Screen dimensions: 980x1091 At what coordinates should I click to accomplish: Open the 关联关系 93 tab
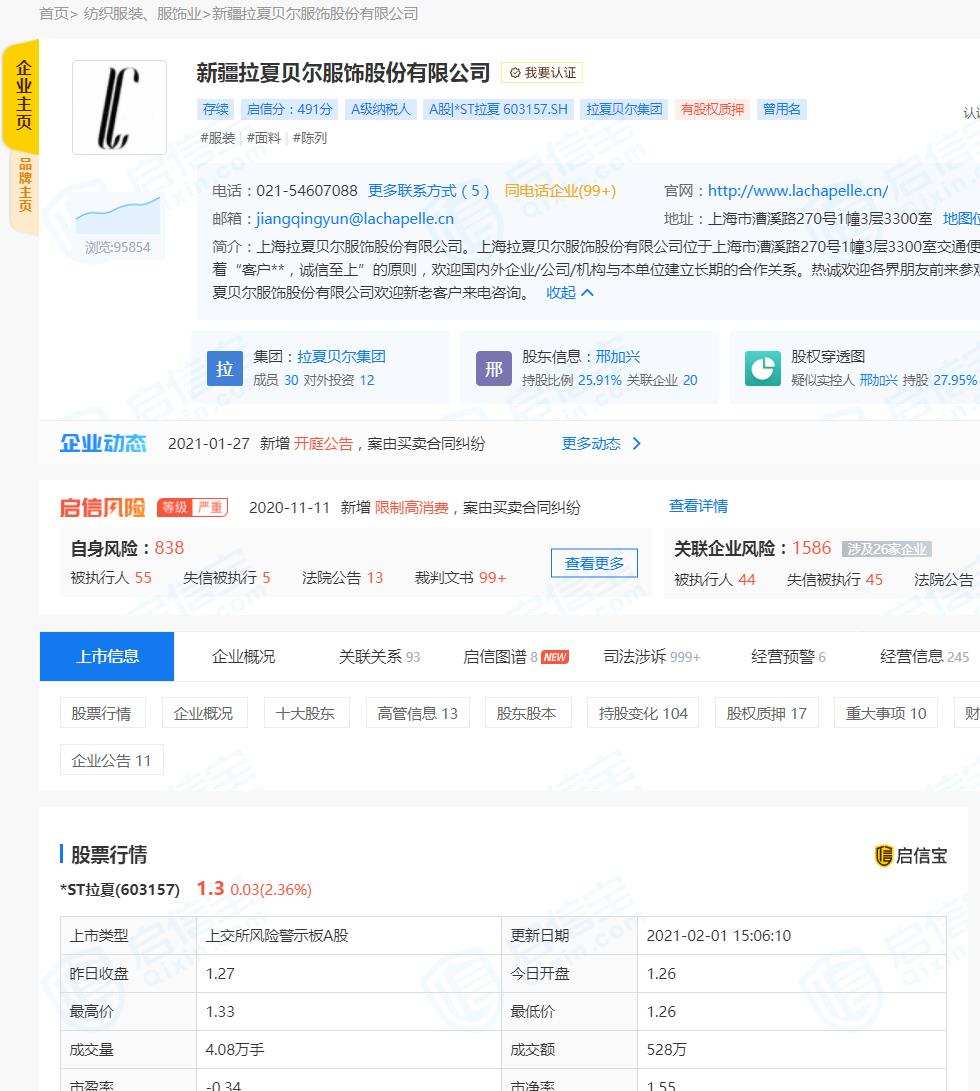(379, 656)
